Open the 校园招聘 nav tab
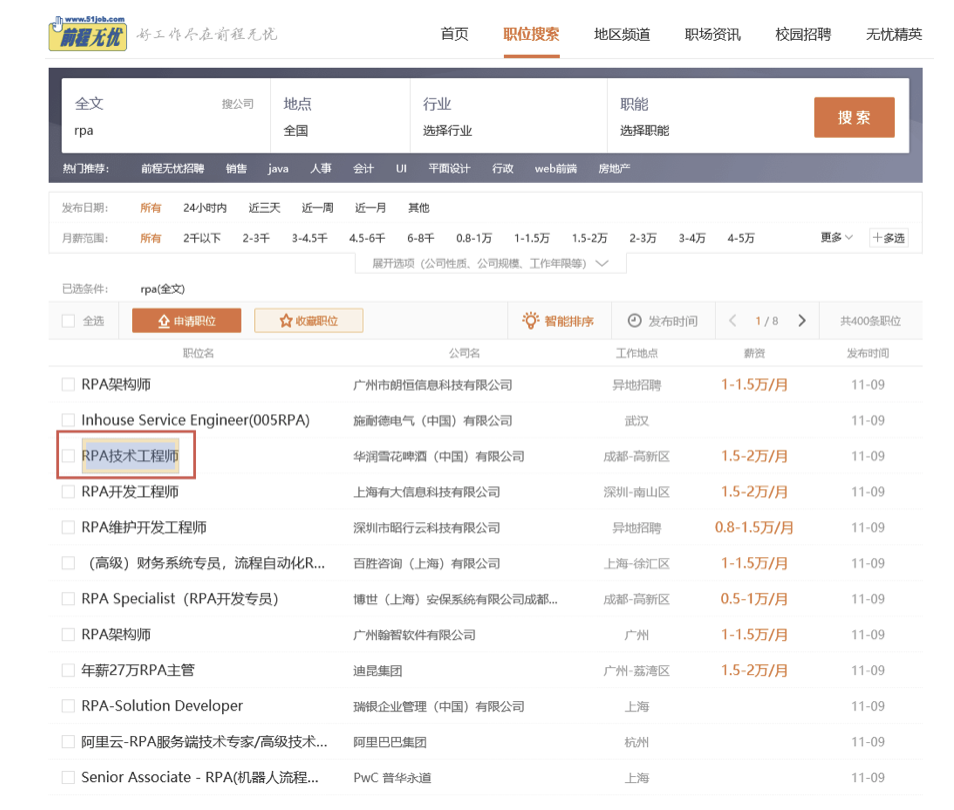 pyautogui.click(x=803, y=34)
